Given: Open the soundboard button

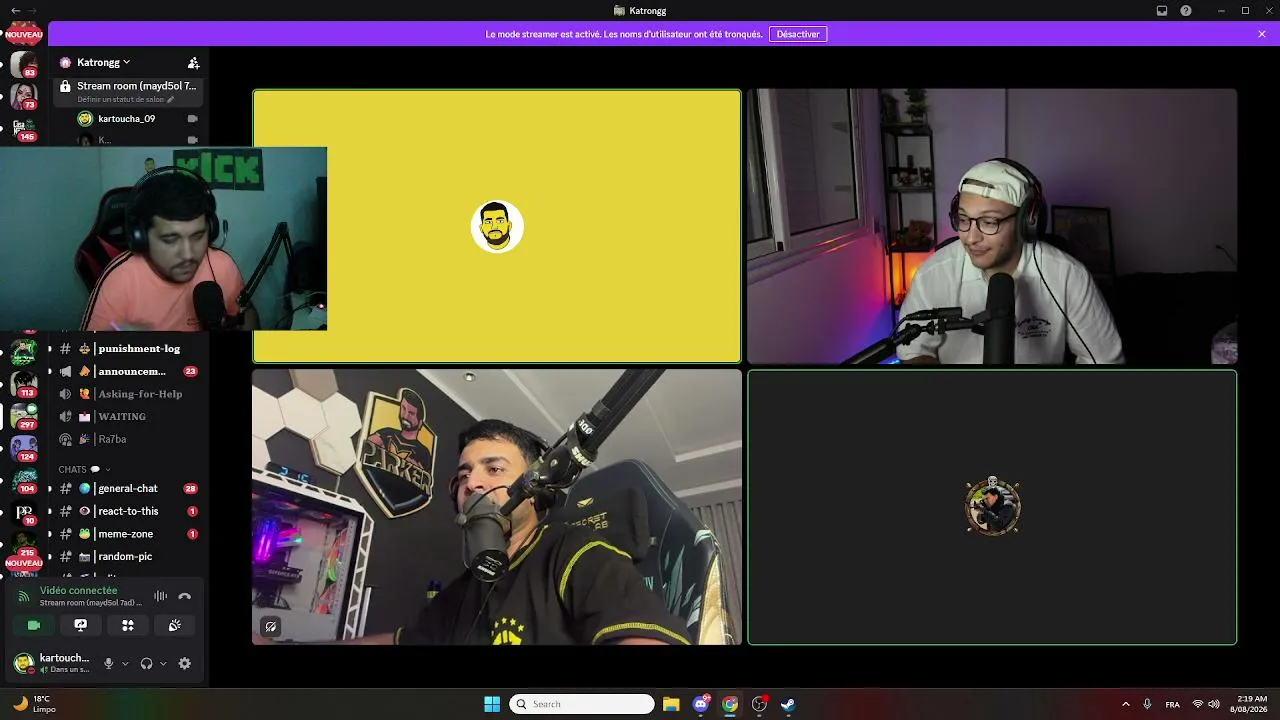Looking at the screenshot, I should (x=174, y=625).
